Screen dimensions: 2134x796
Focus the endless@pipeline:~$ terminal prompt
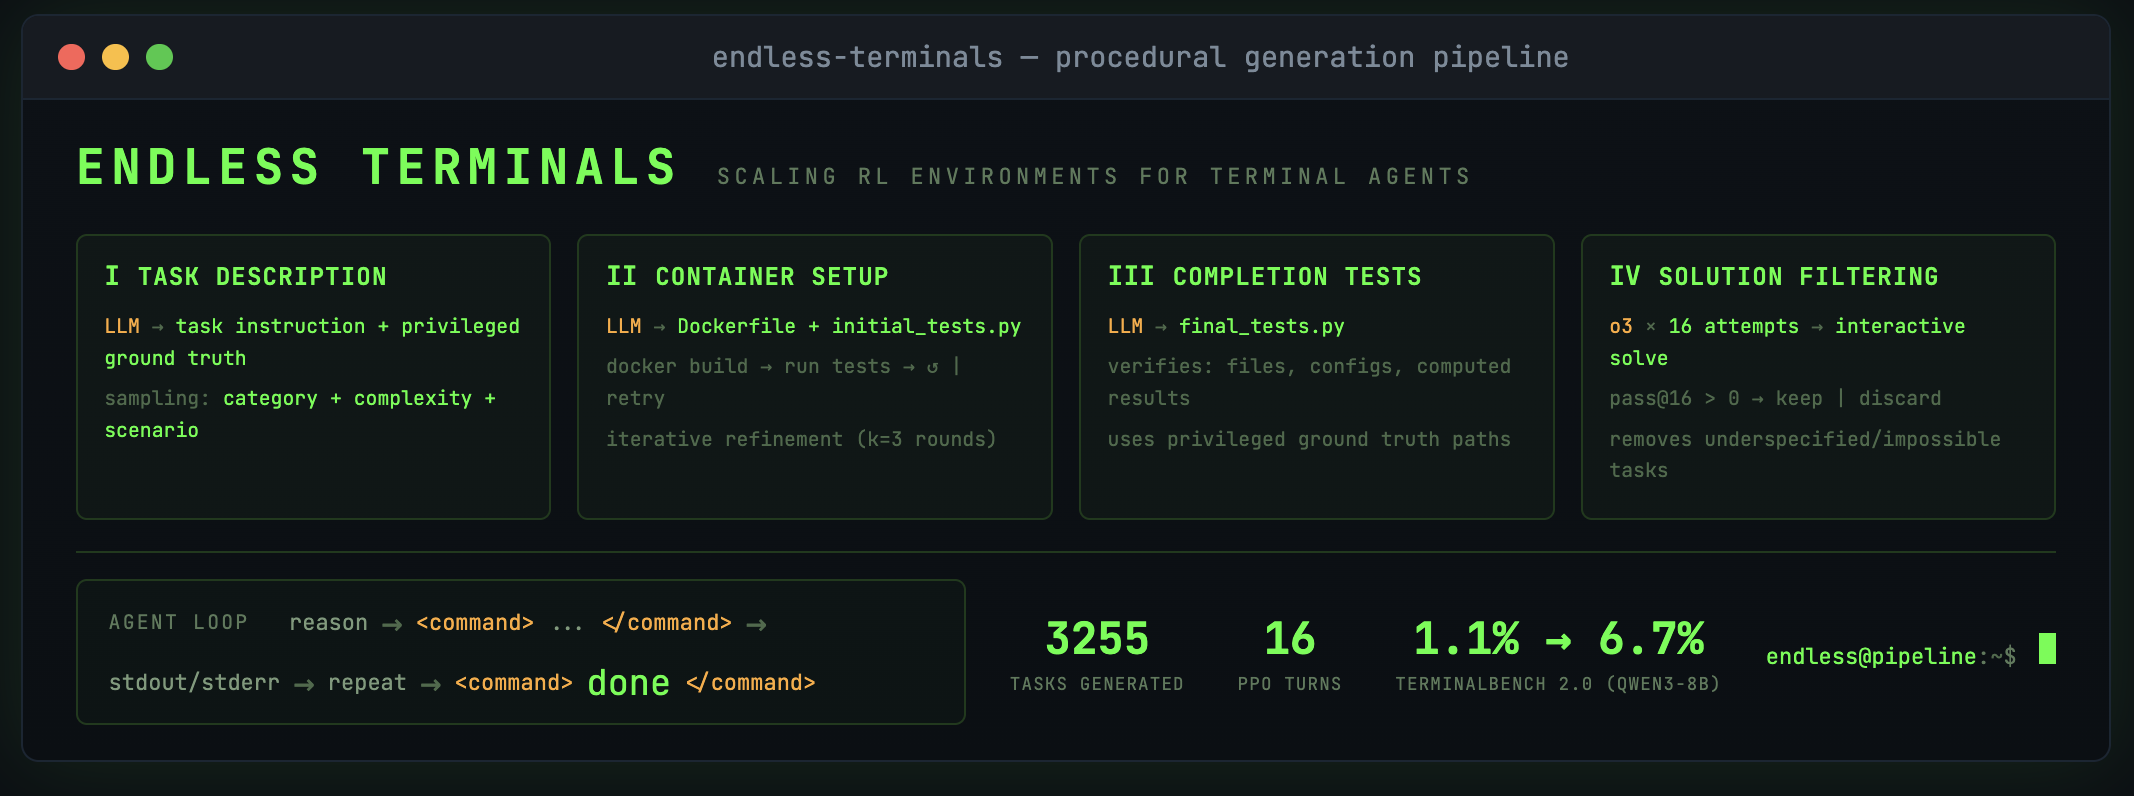1890,656
